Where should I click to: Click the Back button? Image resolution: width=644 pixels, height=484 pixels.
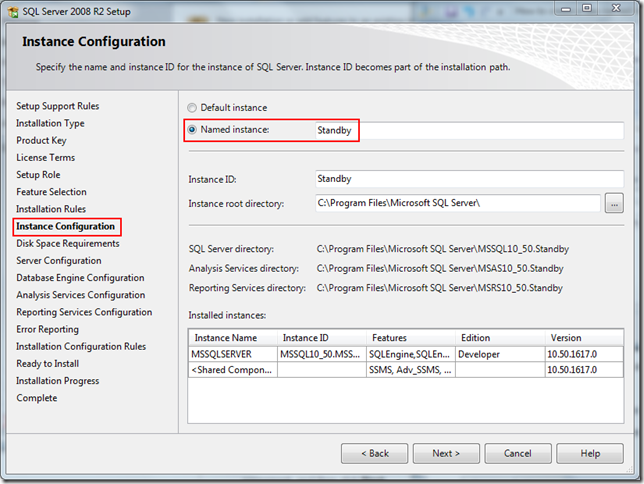click(x=375, y=454)
